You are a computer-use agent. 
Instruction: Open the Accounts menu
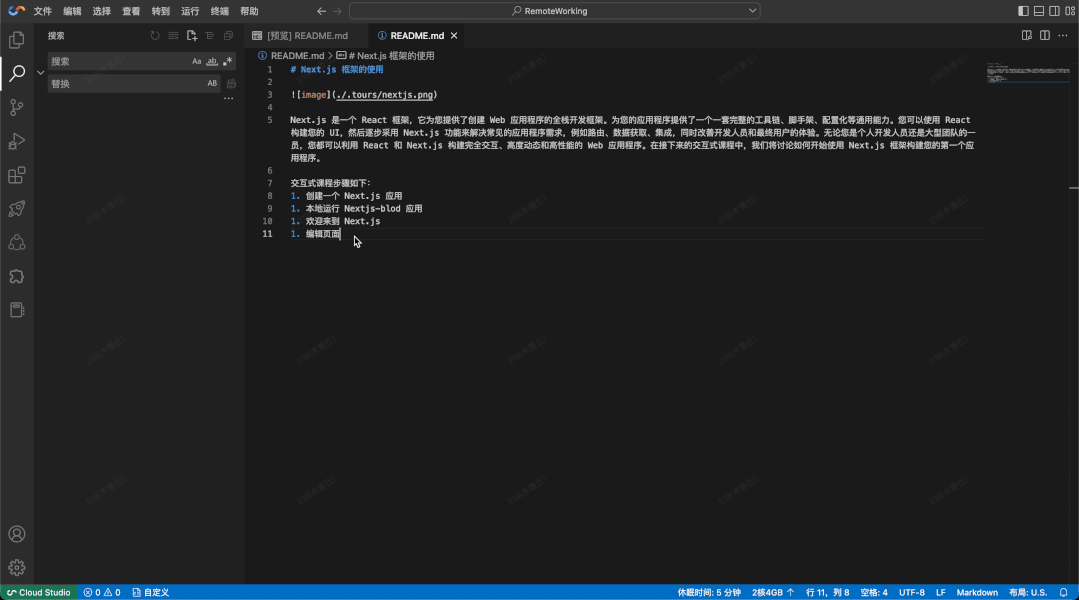pos(17,534)
